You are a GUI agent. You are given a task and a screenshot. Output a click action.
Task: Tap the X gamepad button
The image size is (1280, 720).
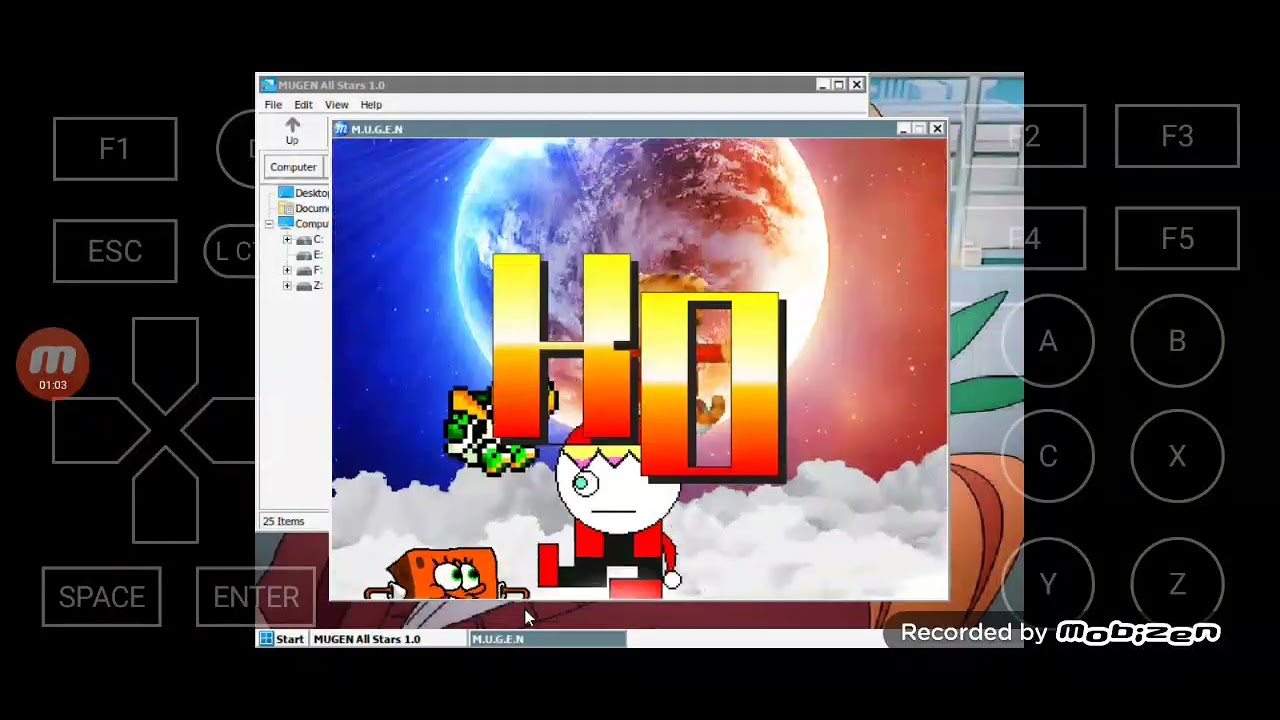point(1177,457)
